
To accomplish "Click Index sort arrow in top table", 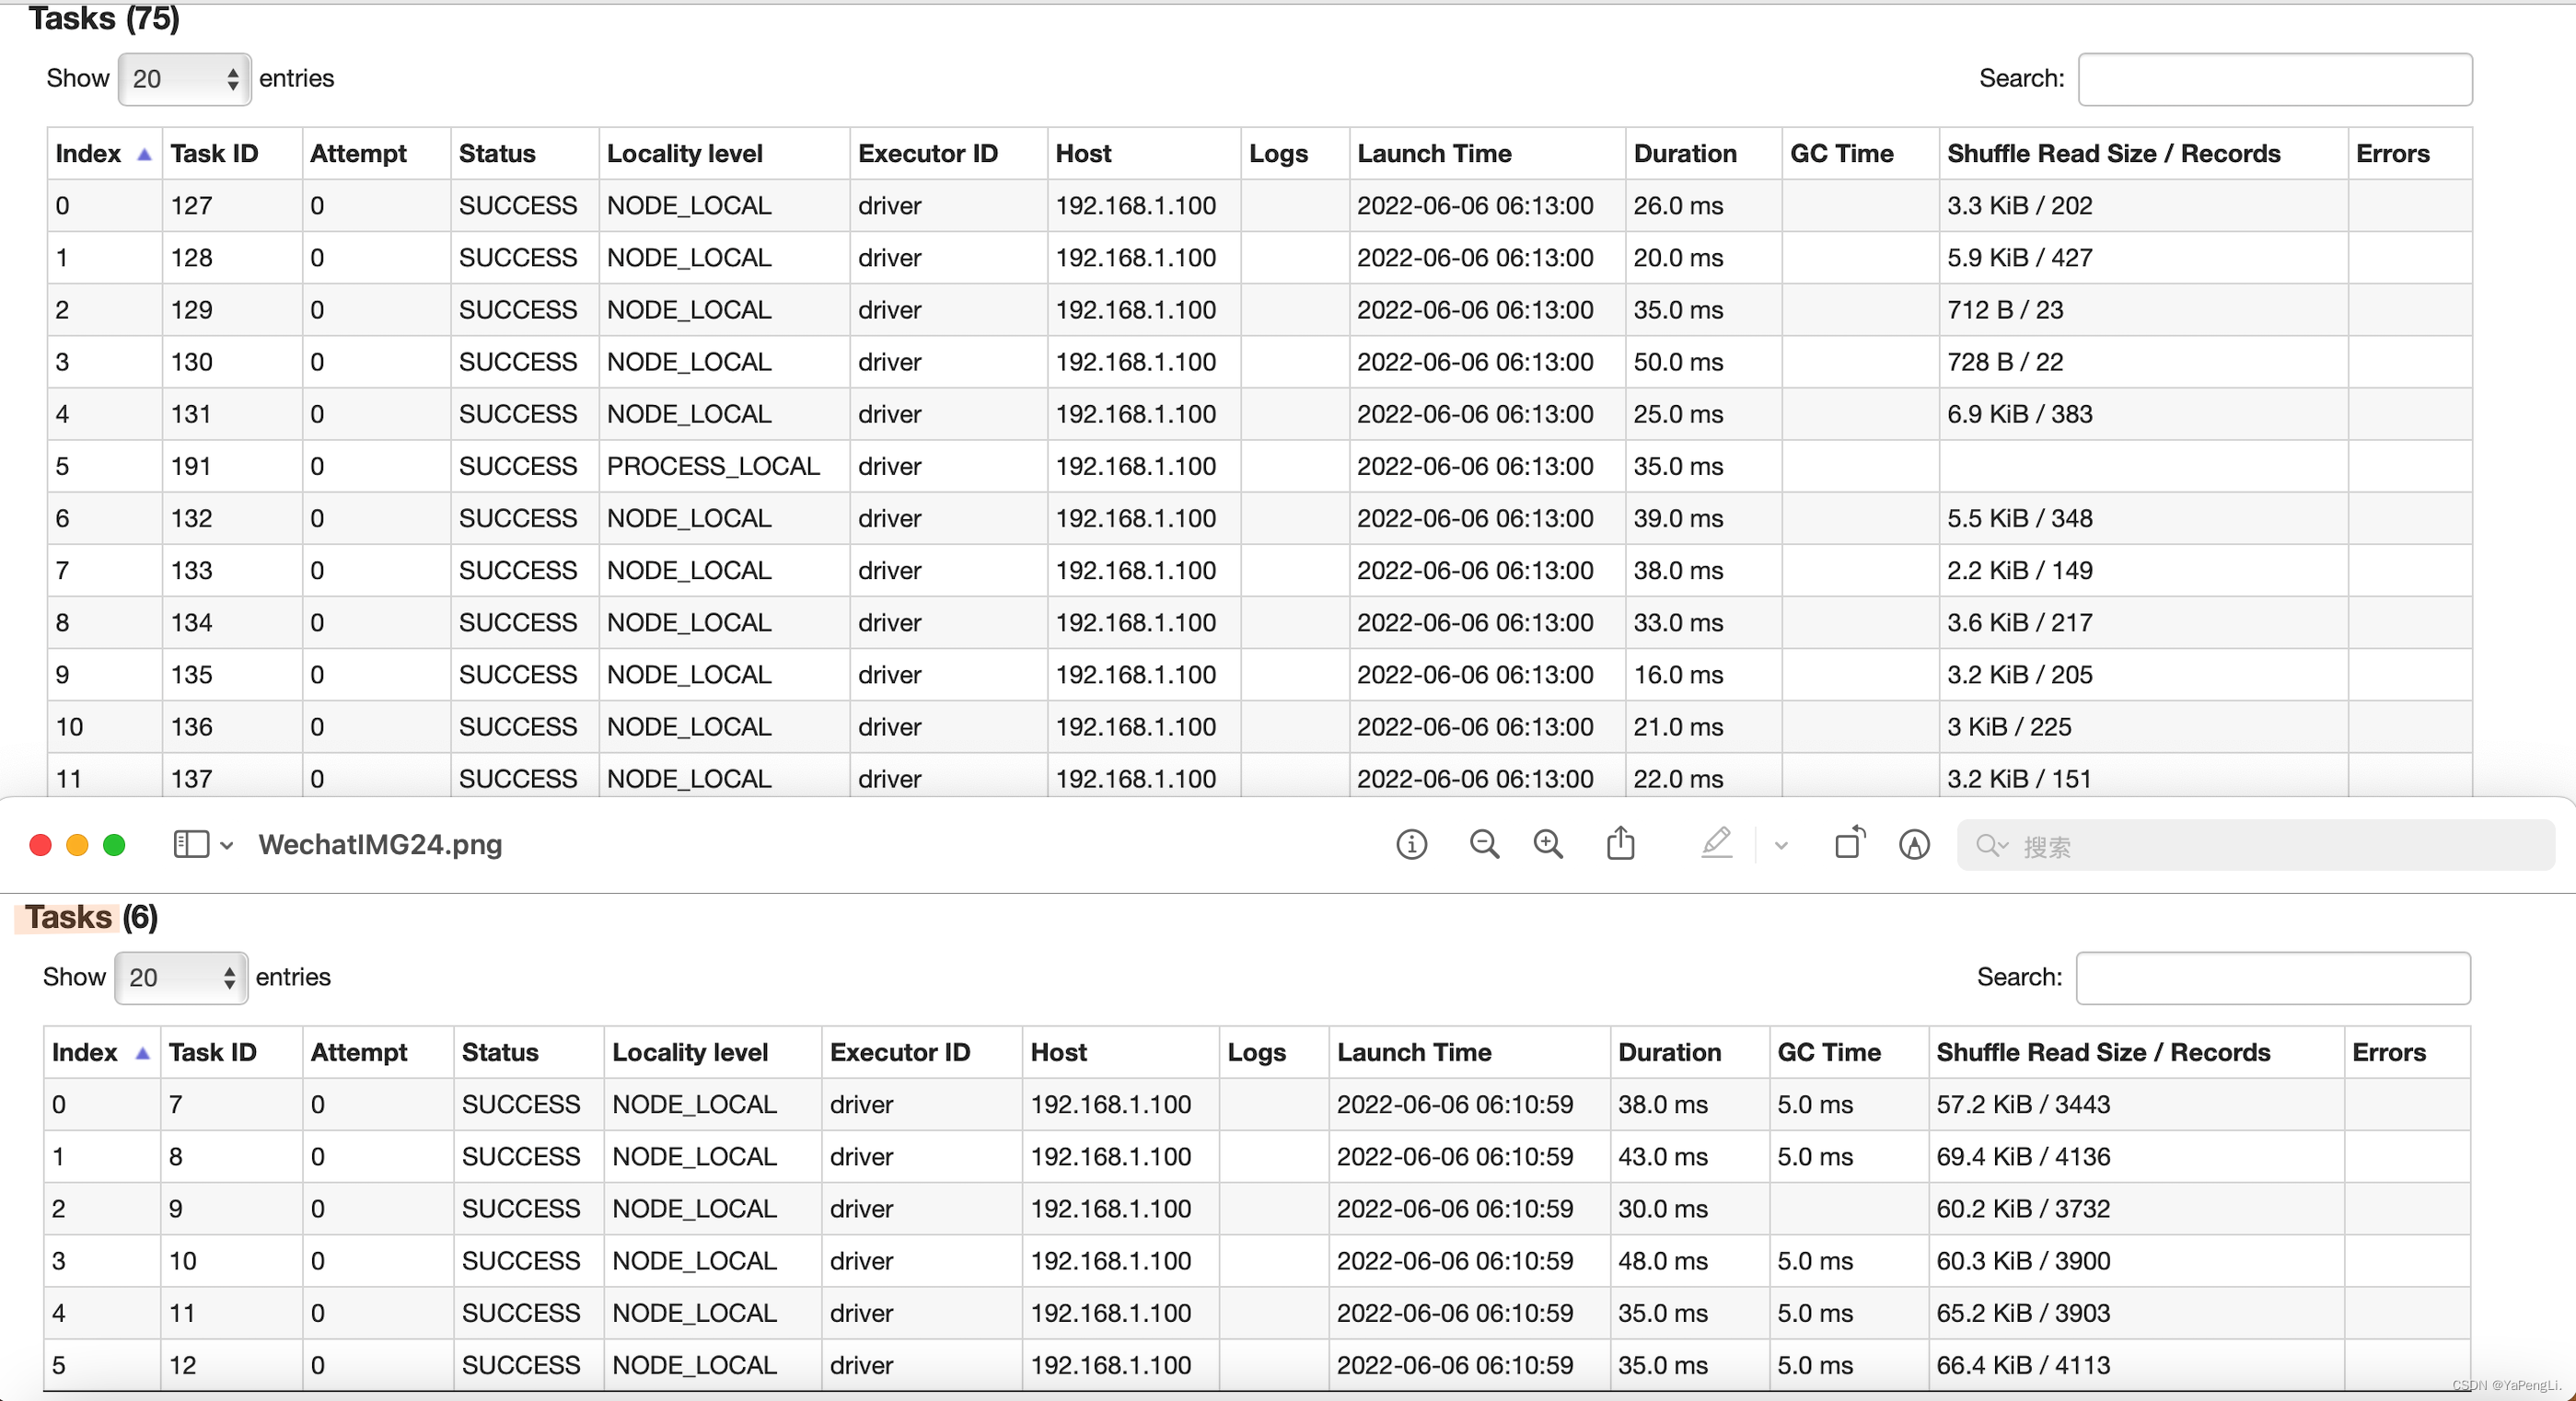I will point(144,154).
